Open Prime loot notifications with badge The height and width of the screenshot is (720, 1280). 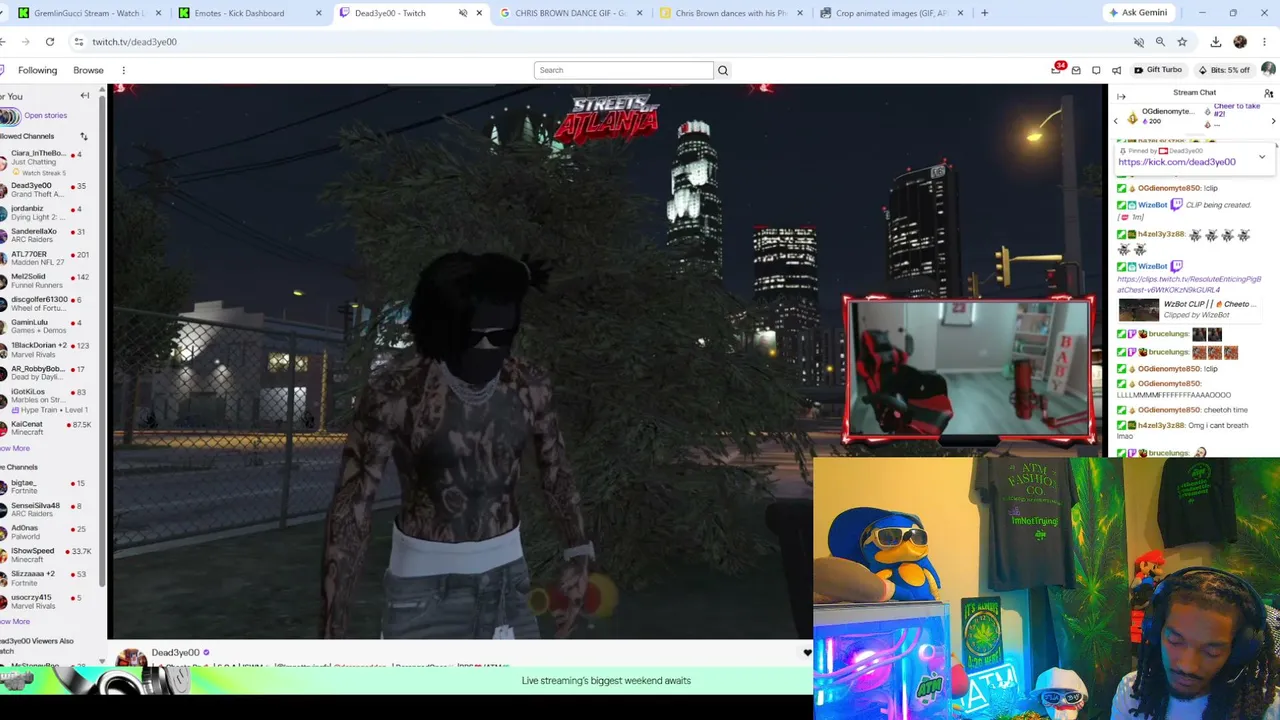[x=1057, y=69]
